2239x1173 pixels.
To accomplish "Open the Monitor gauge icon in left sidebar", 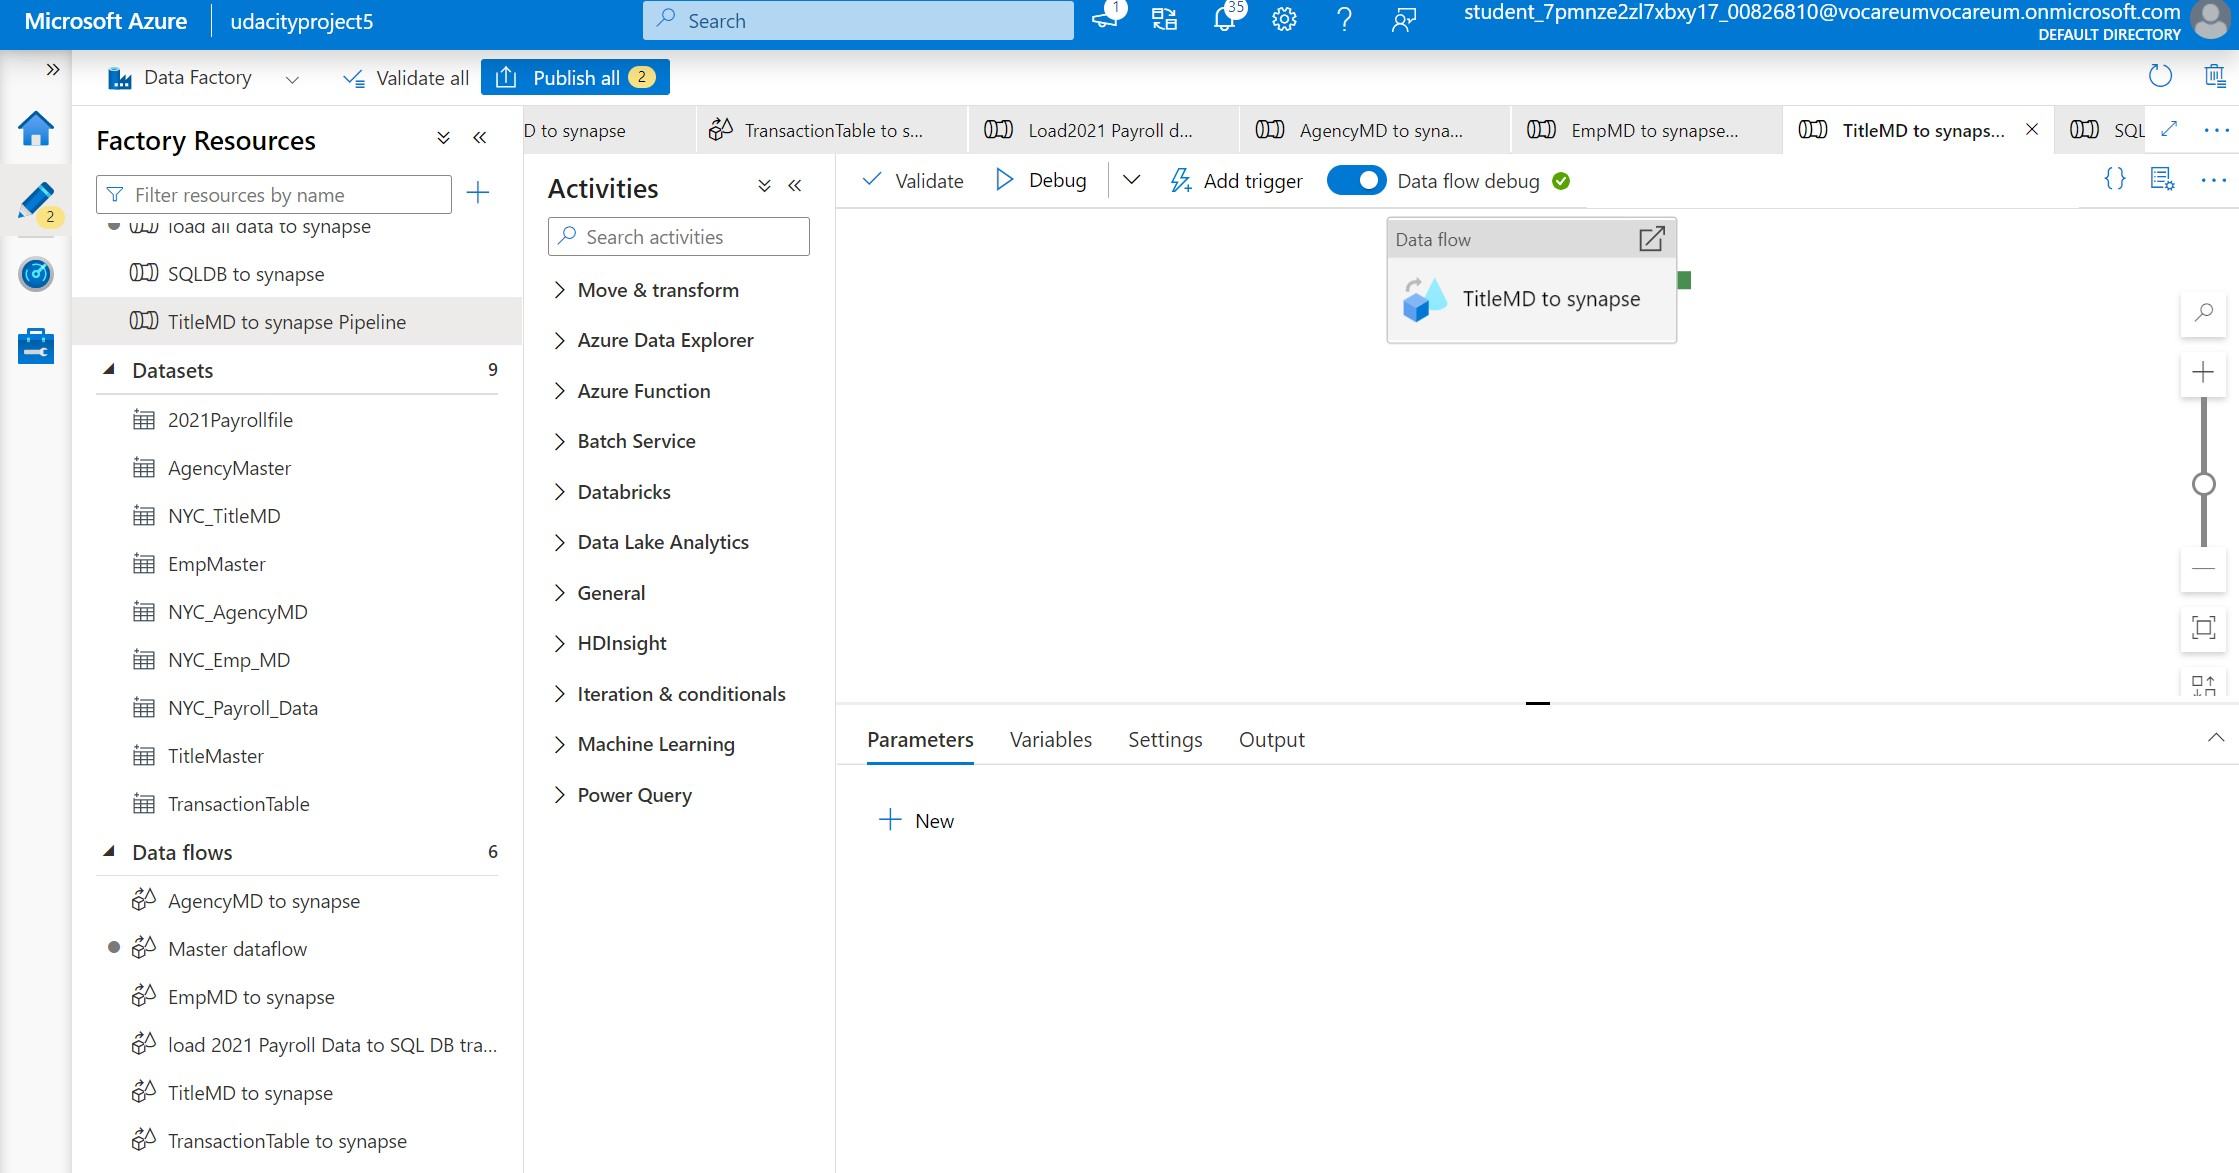I will coord(36,274).
